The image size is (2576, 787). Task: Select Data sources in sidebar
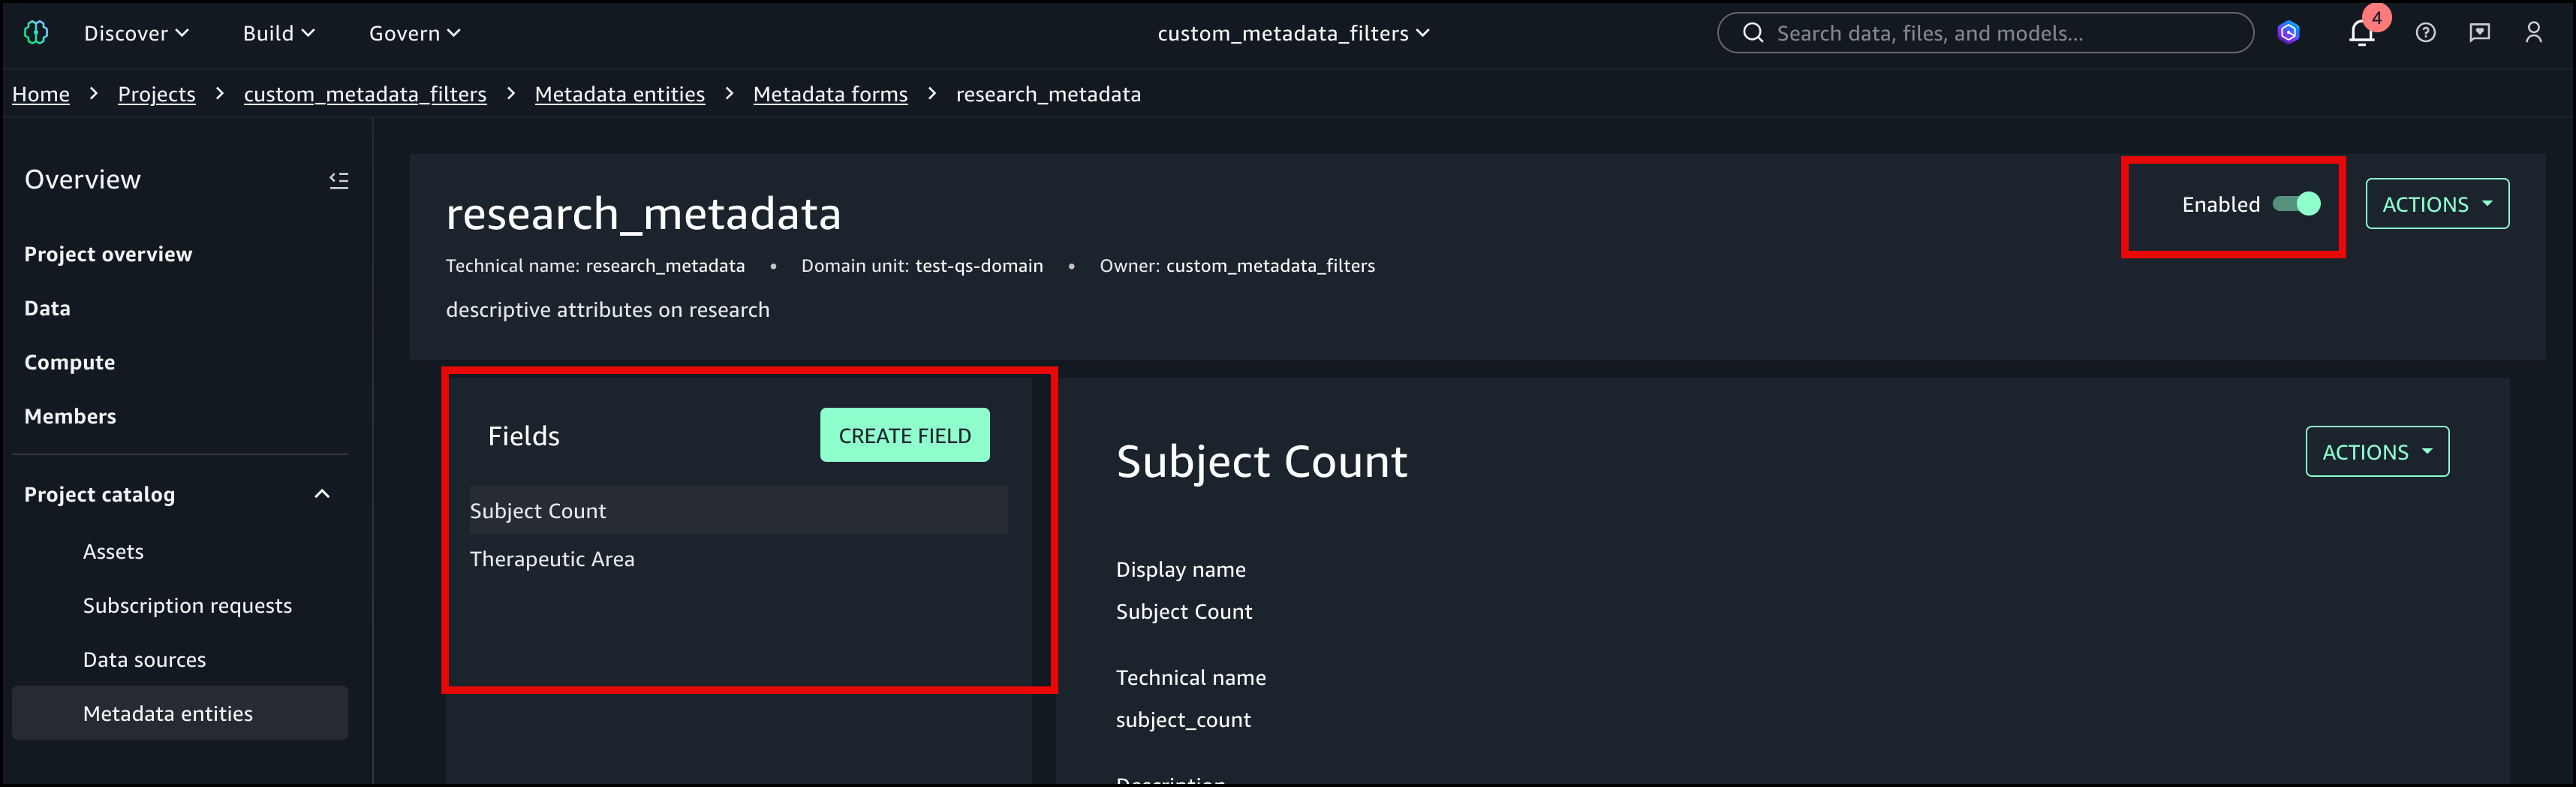(x=144, y=660)
